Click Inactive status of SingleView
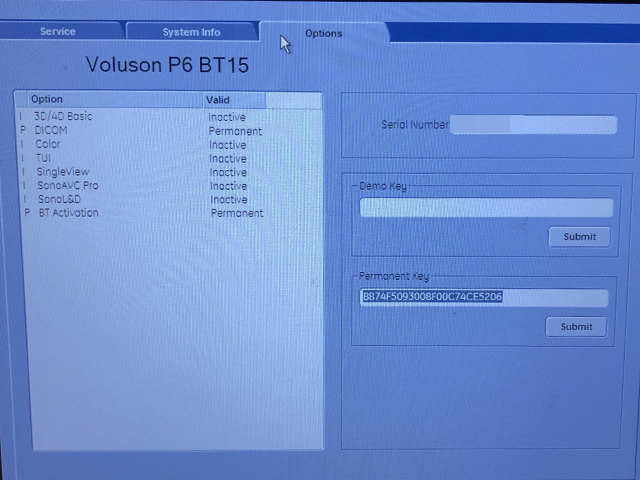 (228, 172)
